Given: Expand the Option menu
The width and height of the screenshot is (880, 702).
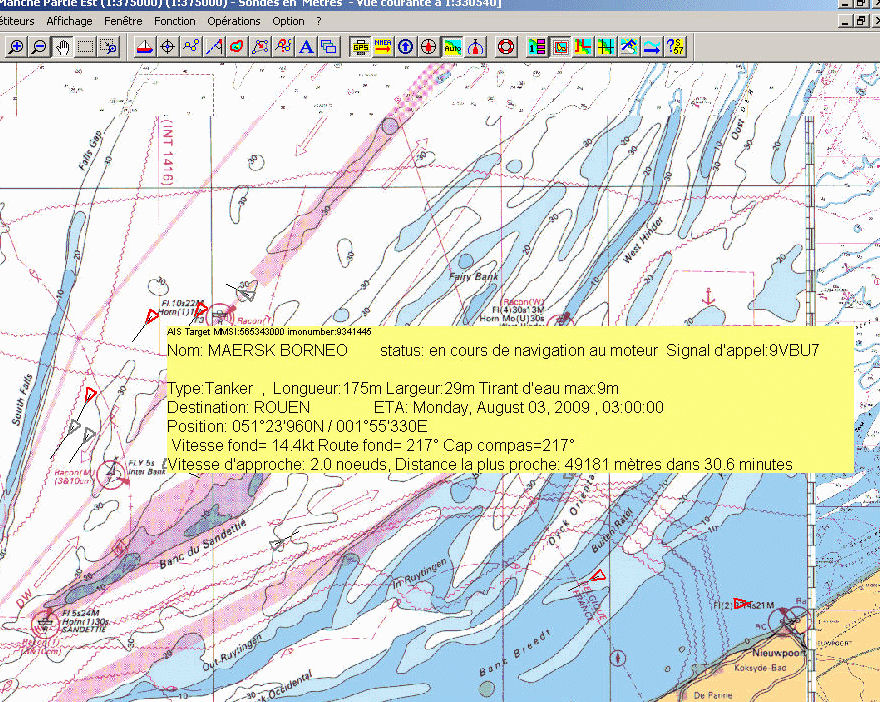Looking at the screenshot, I should click(288, 21).
